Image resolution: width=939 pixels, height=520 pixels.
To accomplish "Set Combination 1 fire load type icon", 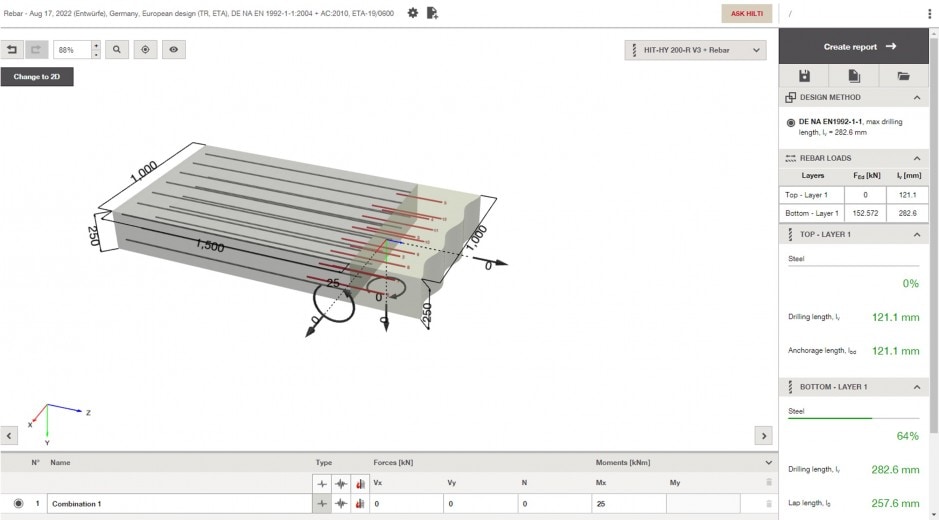I will 360,504.
